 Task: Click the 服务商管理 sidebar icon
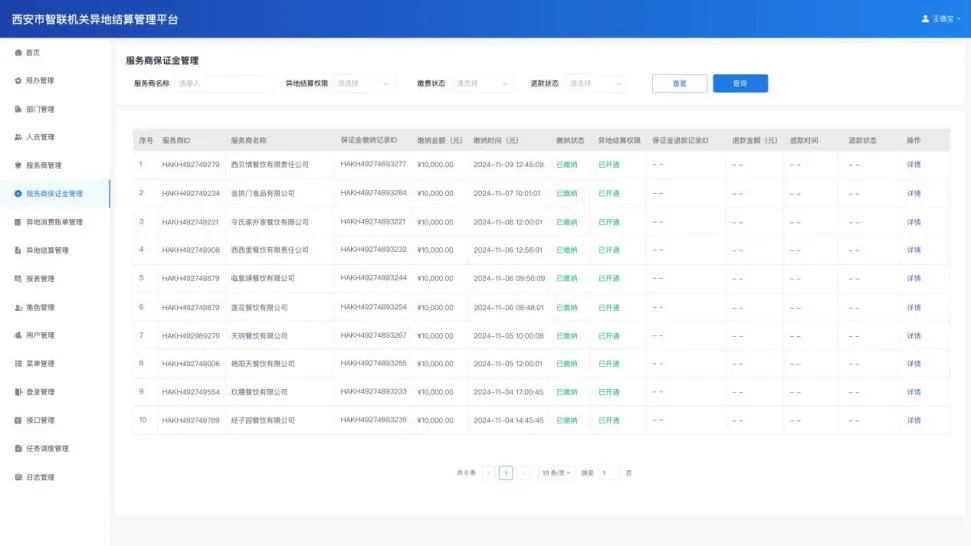tap(18, 165)
